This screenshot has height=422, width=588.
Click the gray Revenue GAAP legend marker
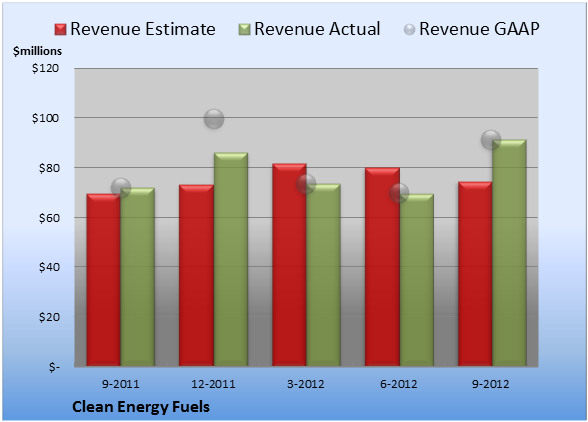pos(409,30)
